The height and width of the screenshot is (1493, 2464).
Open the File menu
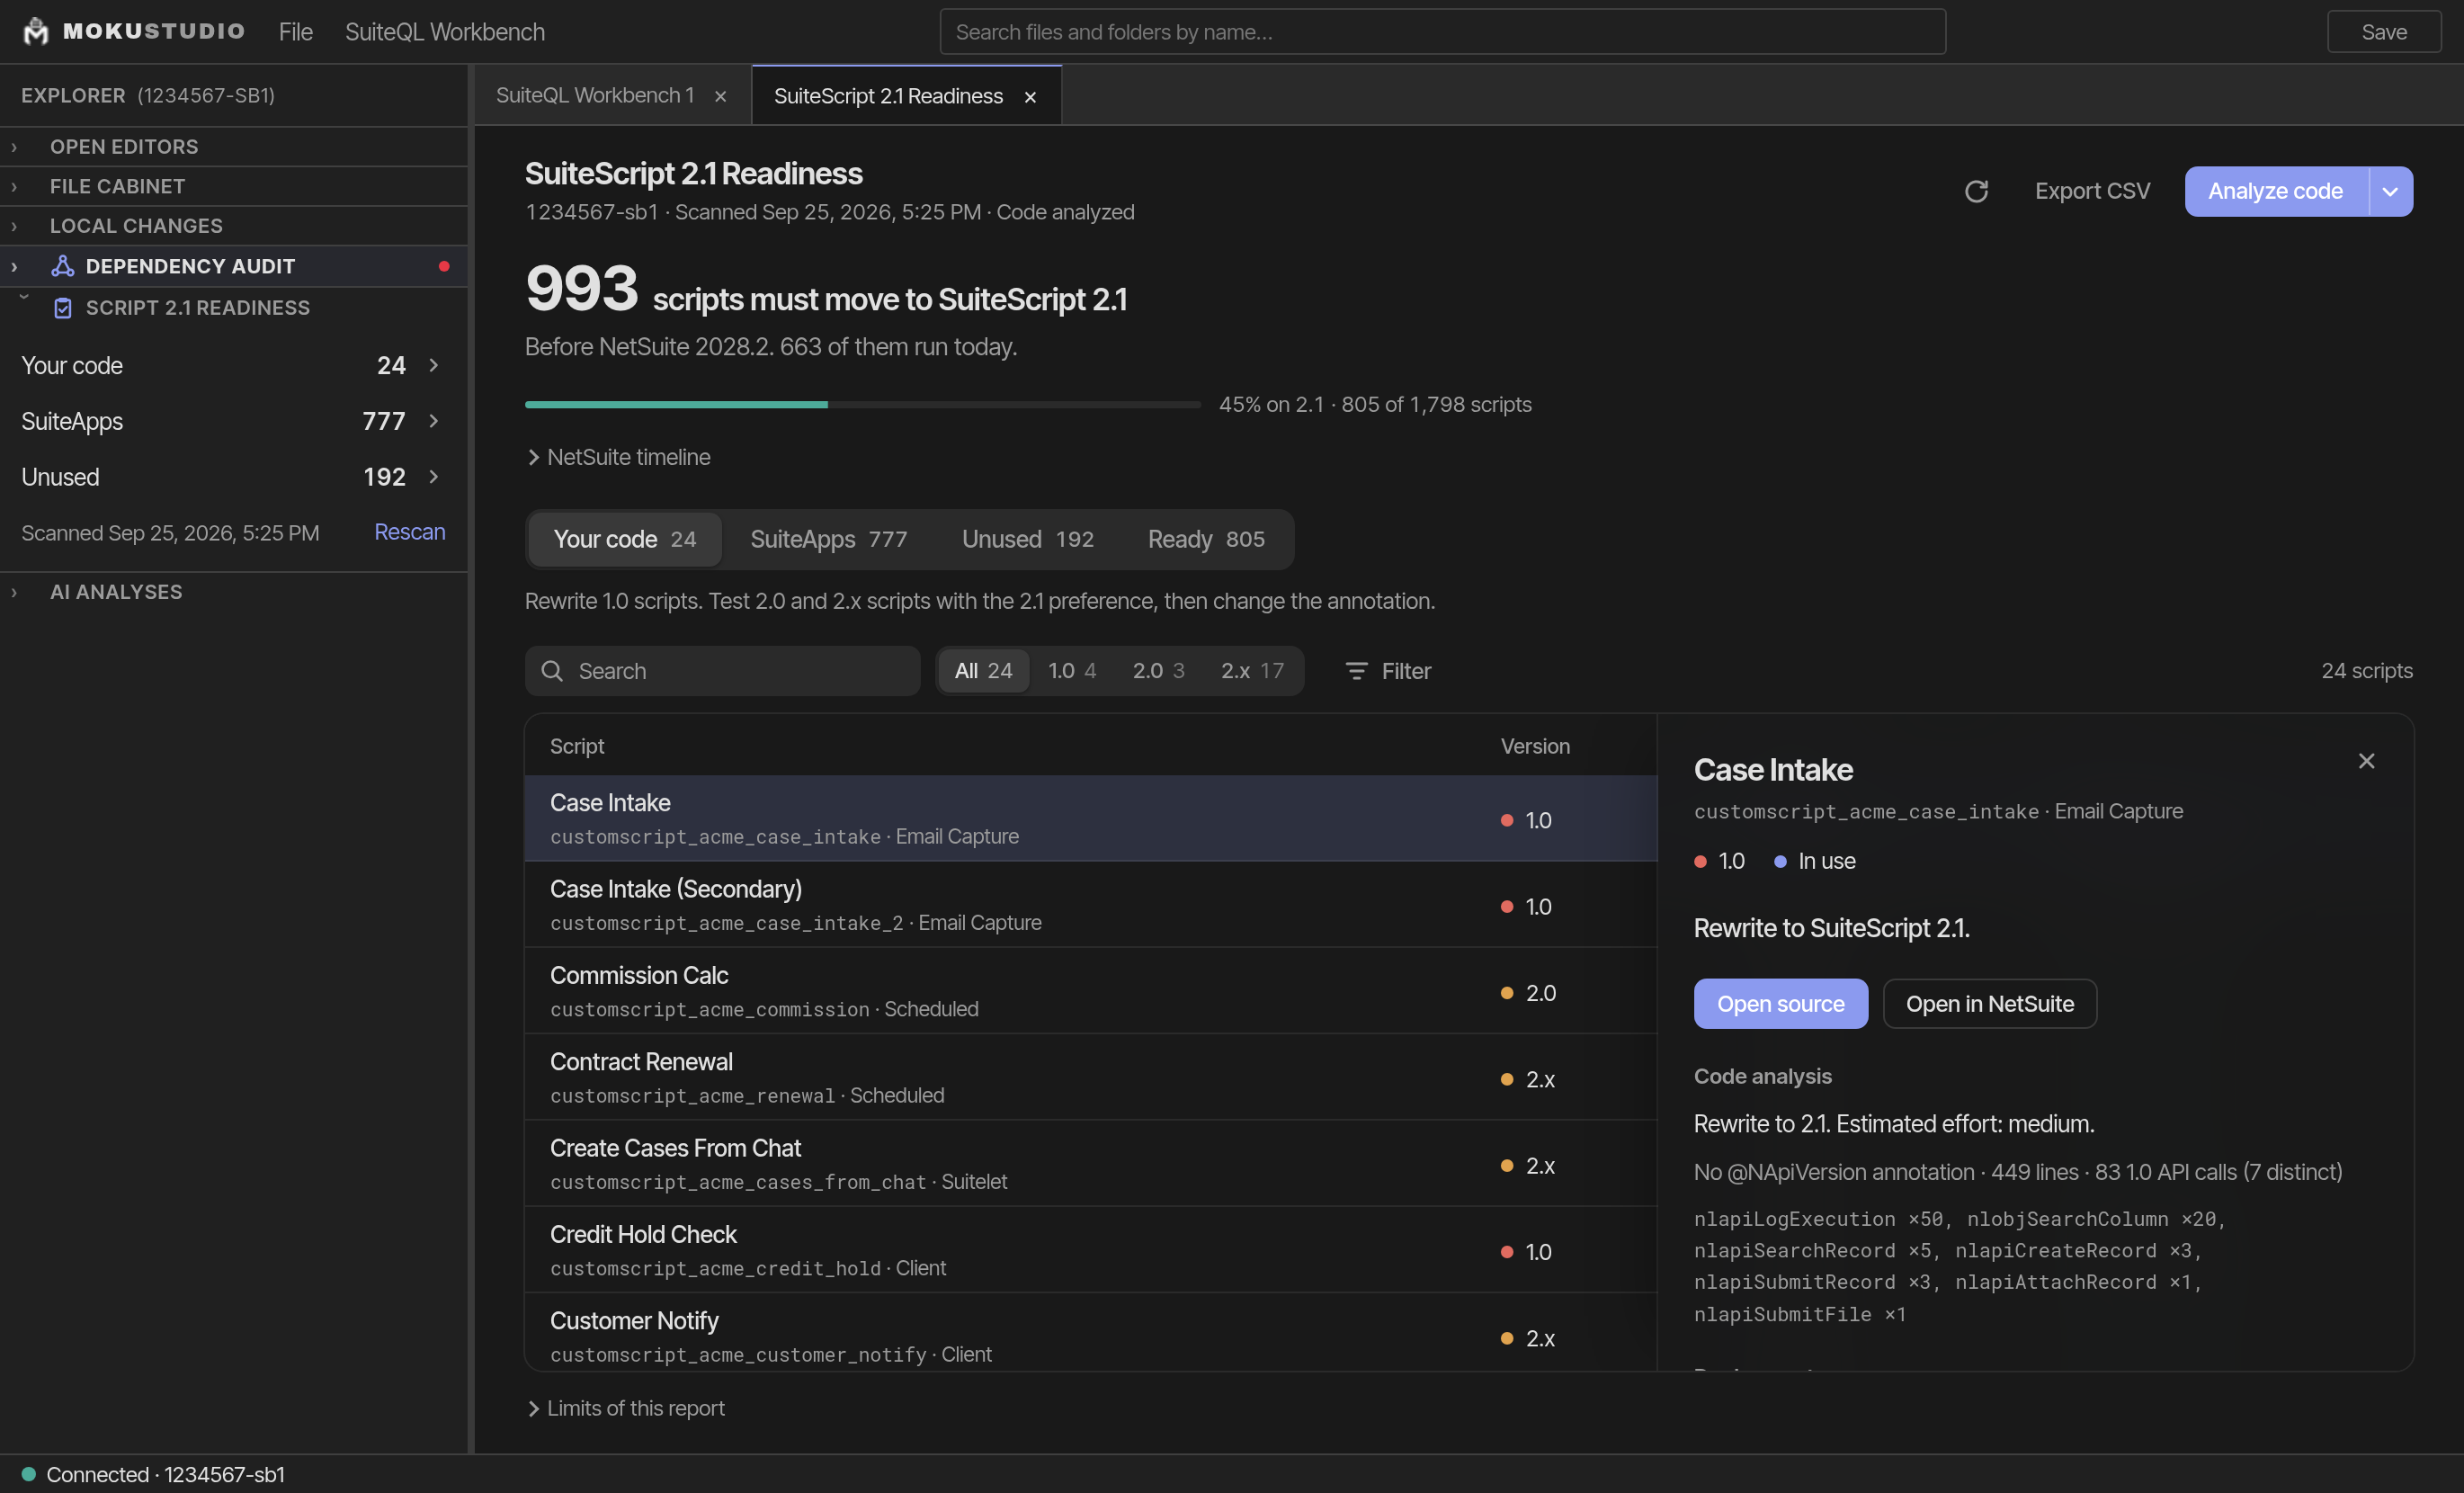tap(296, 32)
